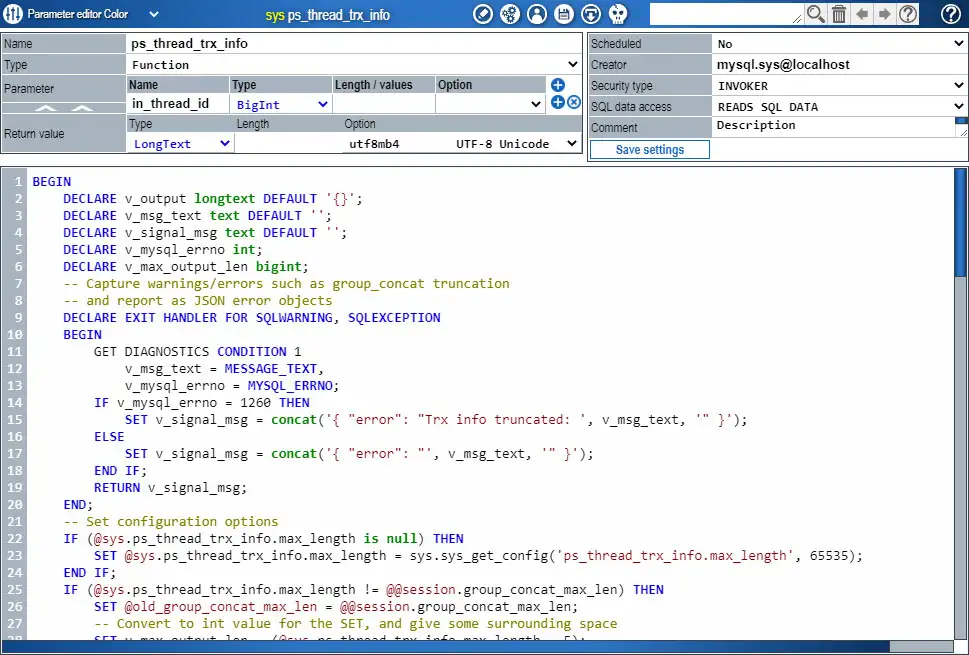Click the skull icon in the toolbar
Viewport: 969px width, 655px height.
tap(617, 14)
